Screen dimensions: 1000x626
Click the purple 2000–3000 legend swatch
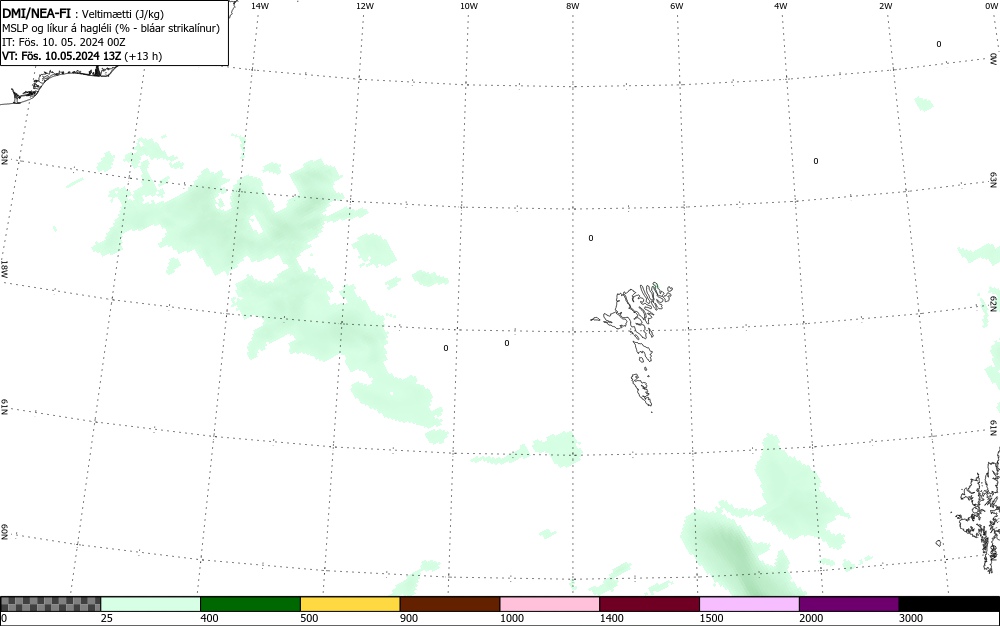pos(849,604)
